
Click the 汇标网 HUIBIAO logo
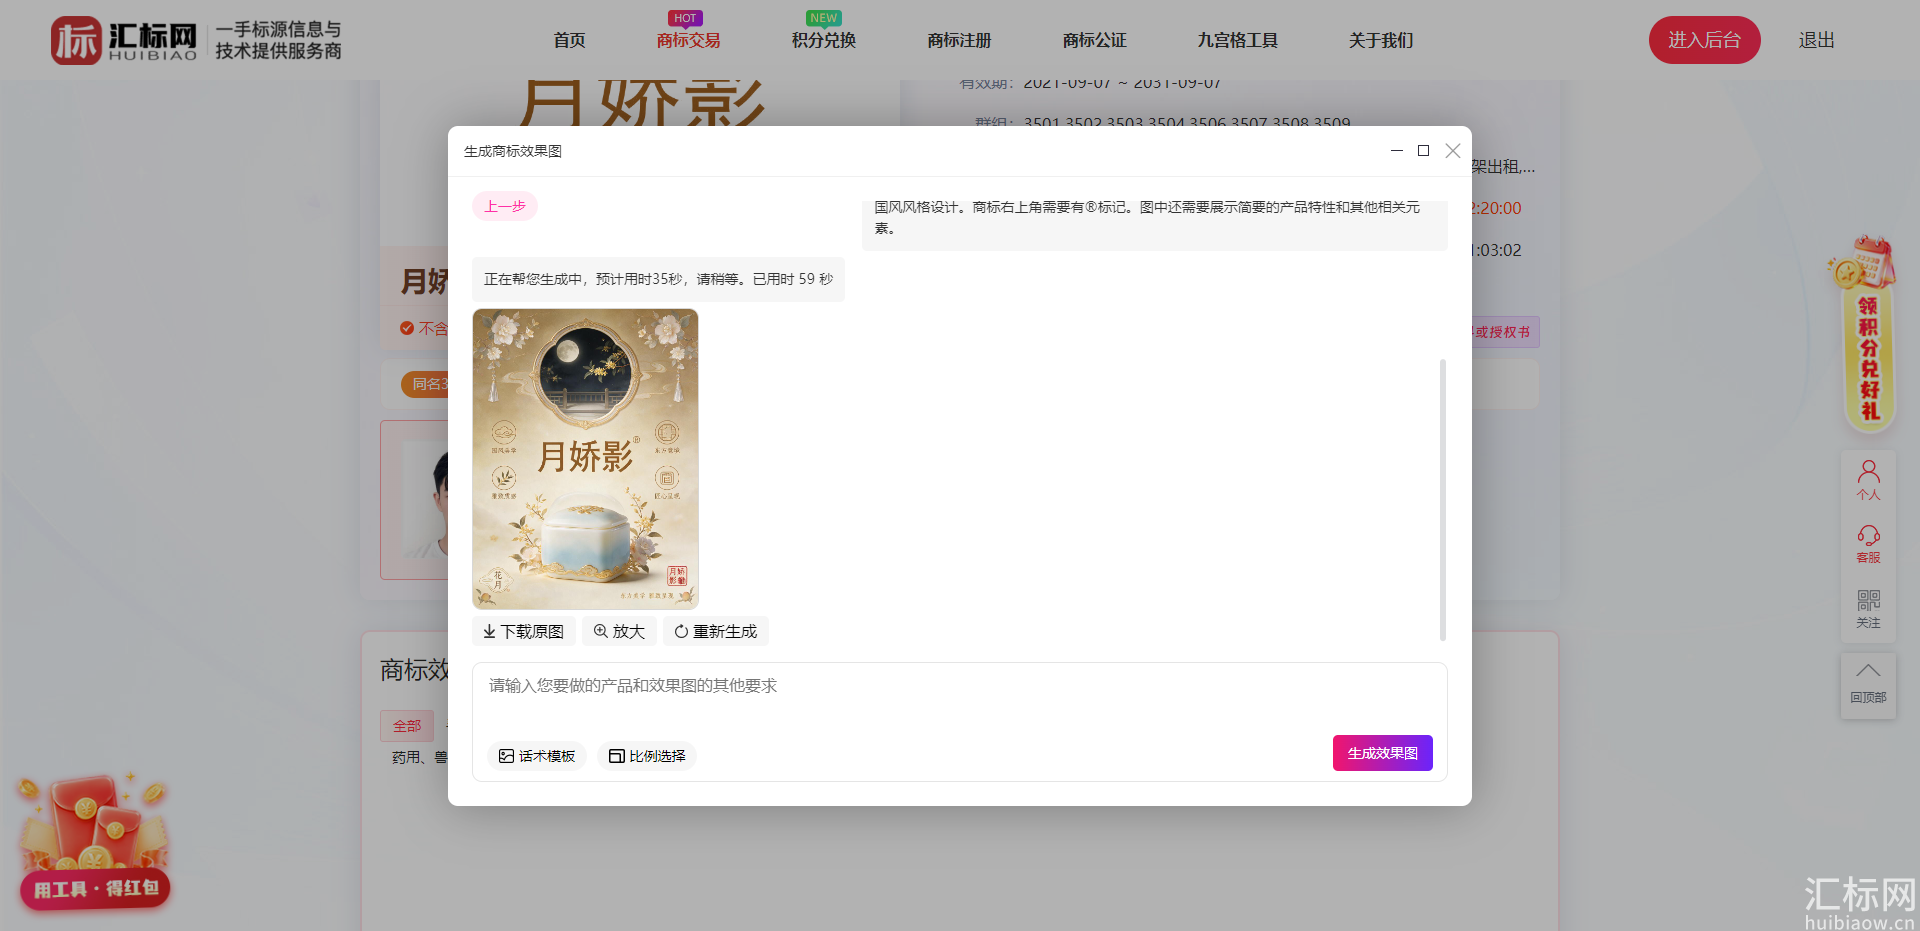click(x=124, y=40)
